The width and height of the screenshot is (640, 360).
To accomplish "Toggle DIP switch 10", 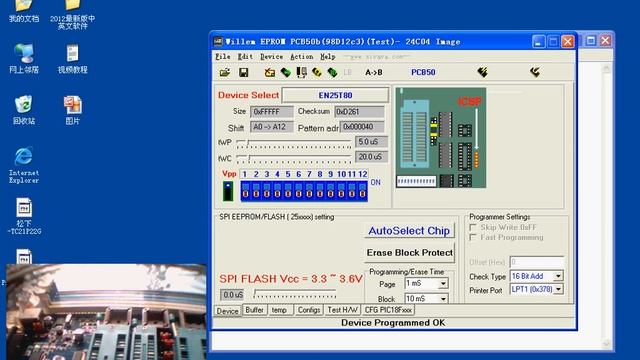I will (x=341, y=191).
